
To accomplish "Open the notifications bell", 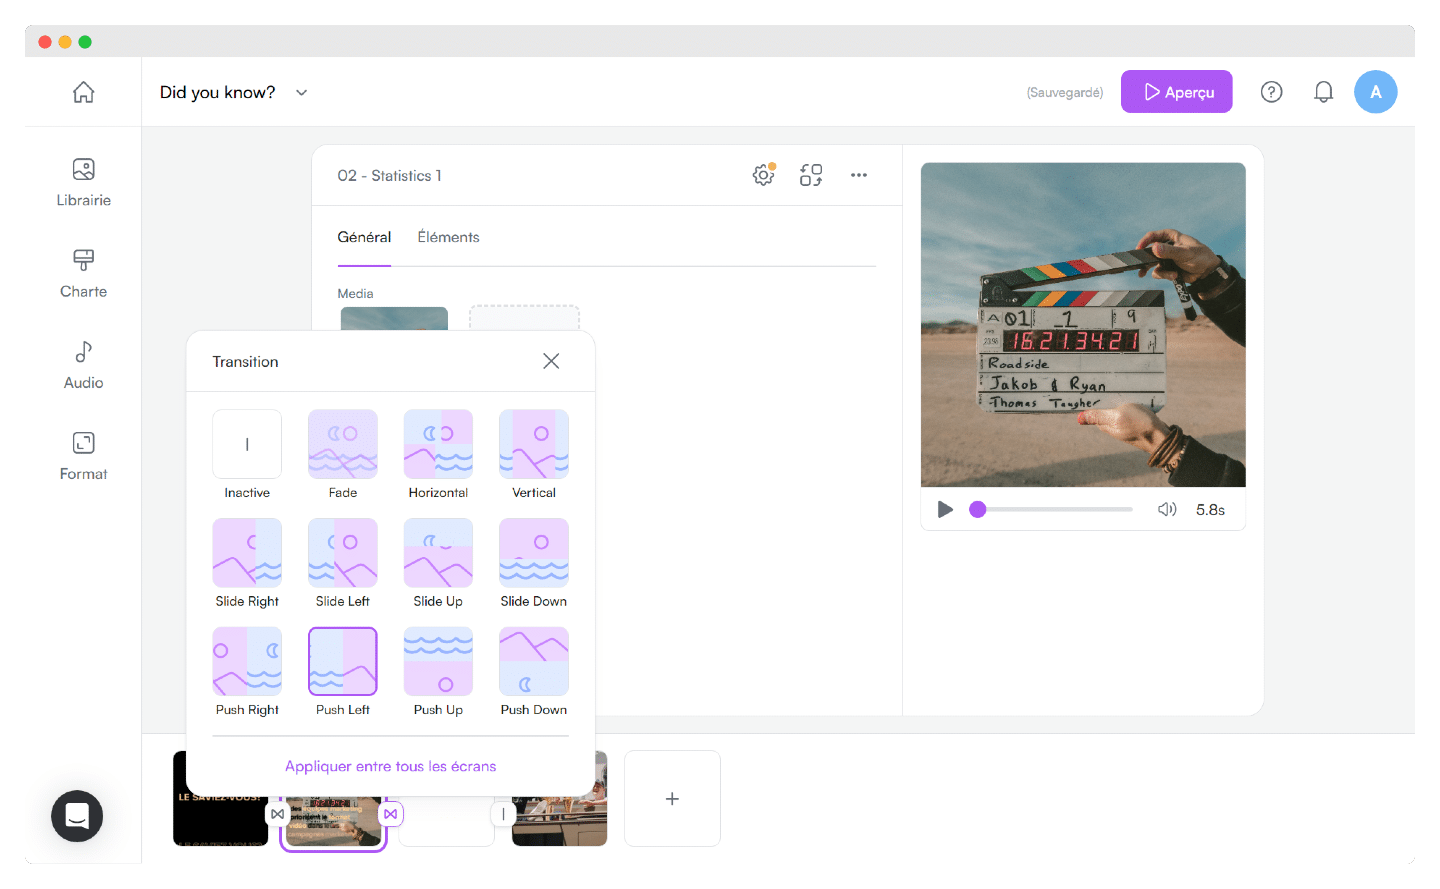I will click(x=1323, y=92).
